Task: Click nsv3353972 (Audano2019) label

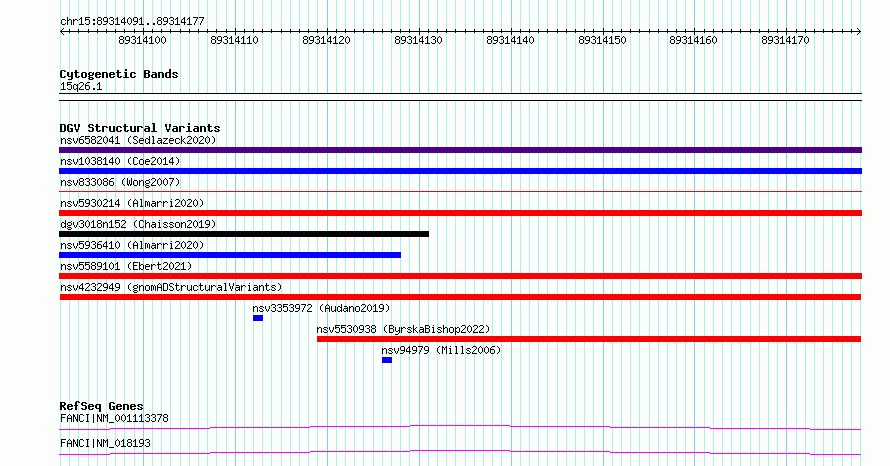Action: coord(321,308)
